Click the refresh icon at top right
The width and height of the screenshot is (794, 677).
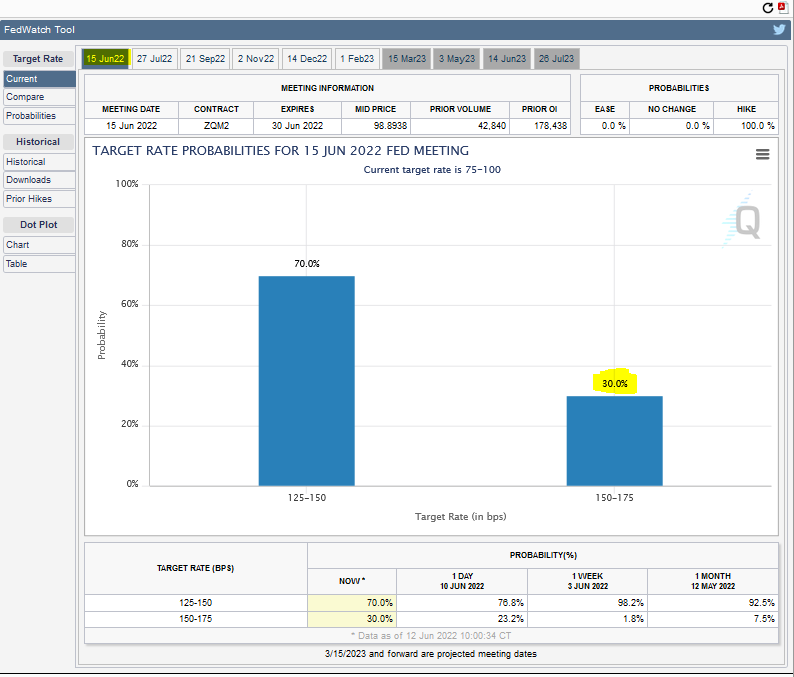pos(768,8)
